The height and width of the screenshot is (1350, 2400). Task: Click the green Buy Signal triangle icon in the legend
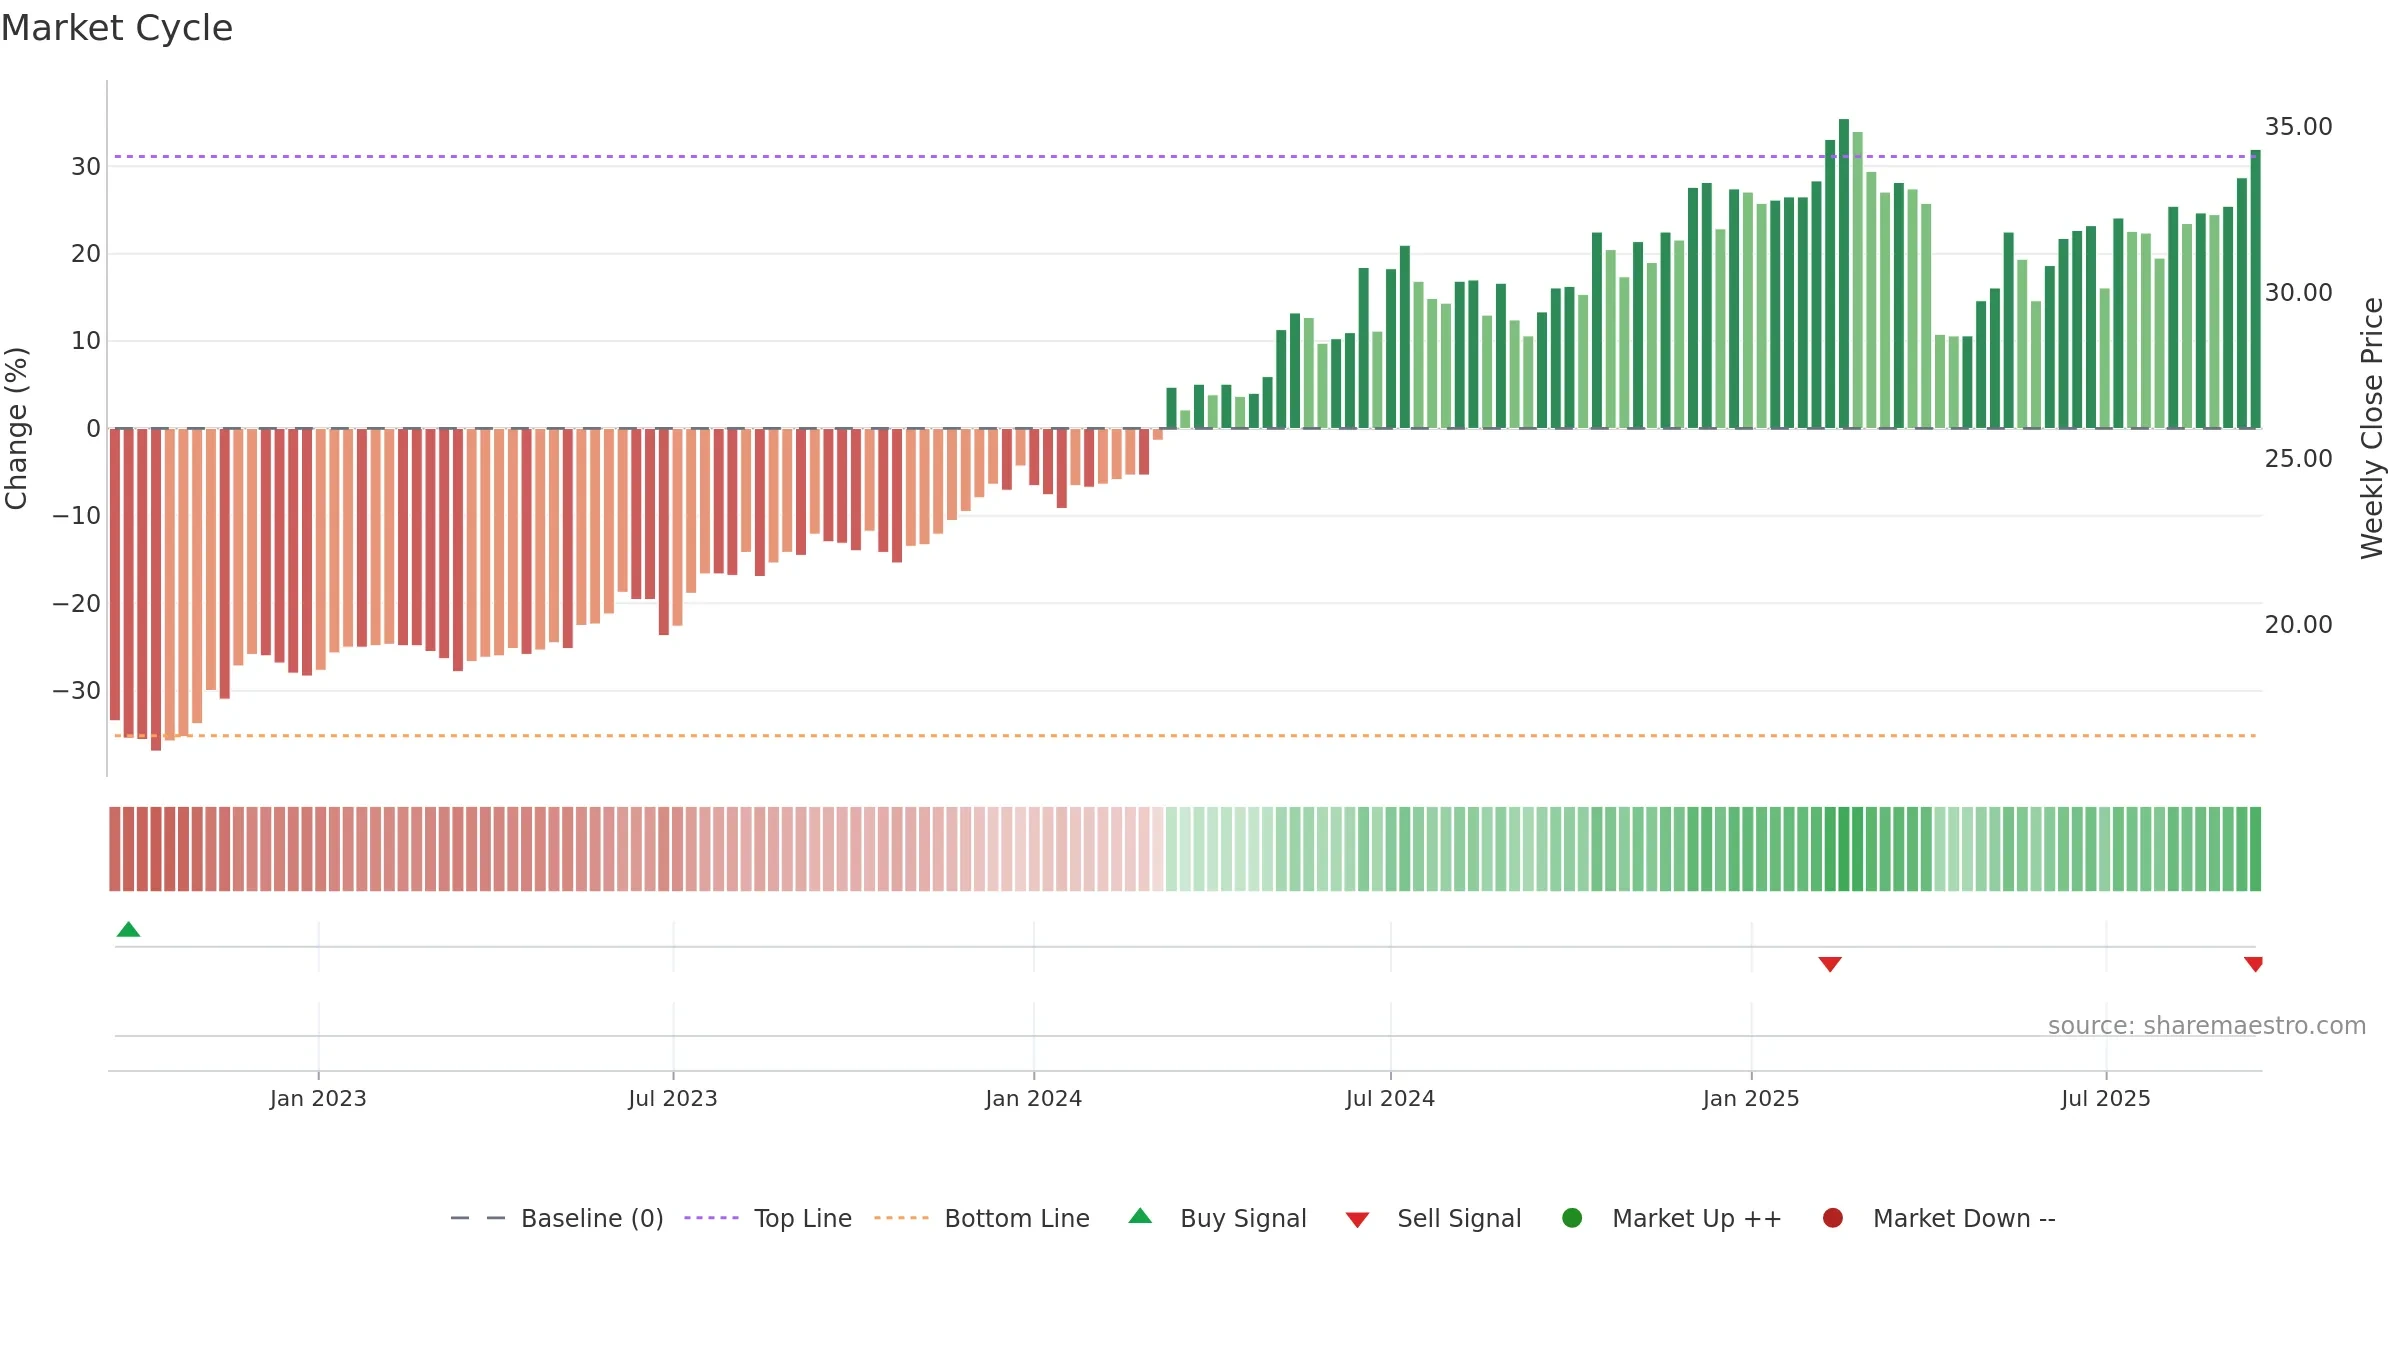(x=1140, y=1216)
